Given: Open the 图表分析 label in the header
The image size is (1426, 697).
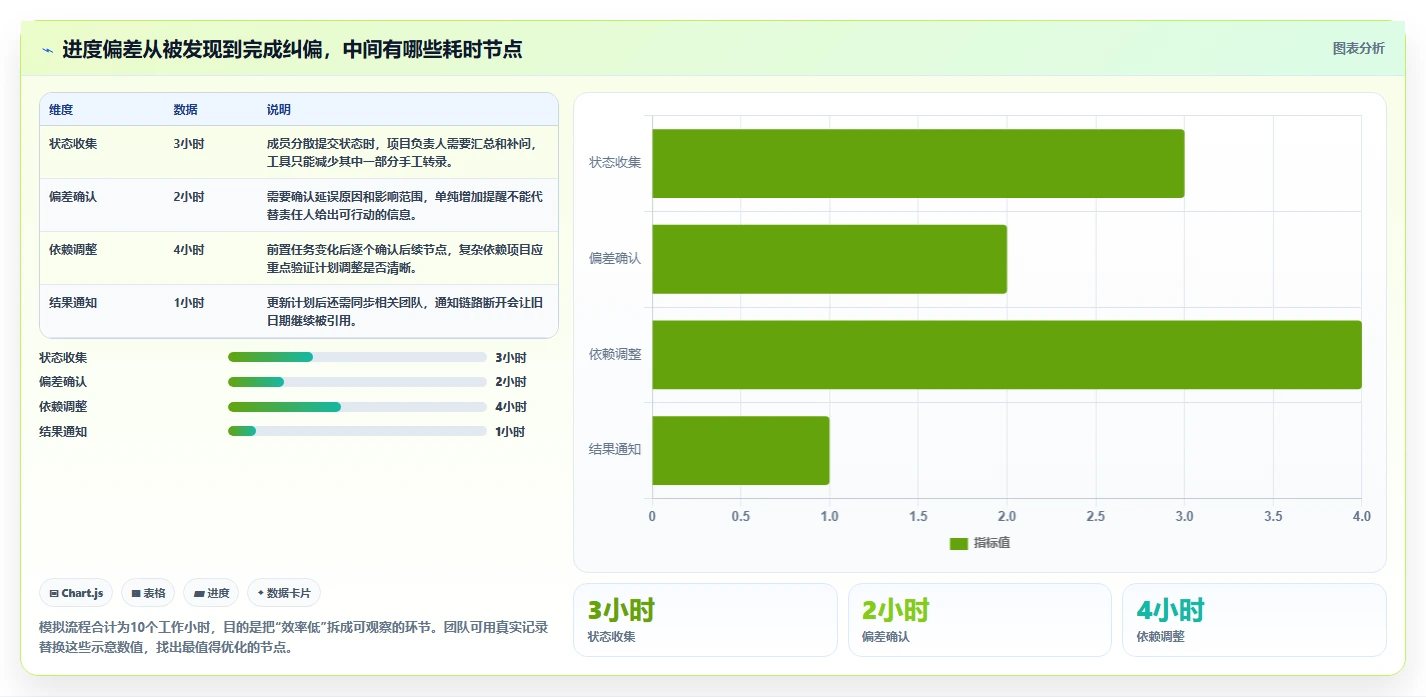Looking at the screenshot, I should 1358,48.
